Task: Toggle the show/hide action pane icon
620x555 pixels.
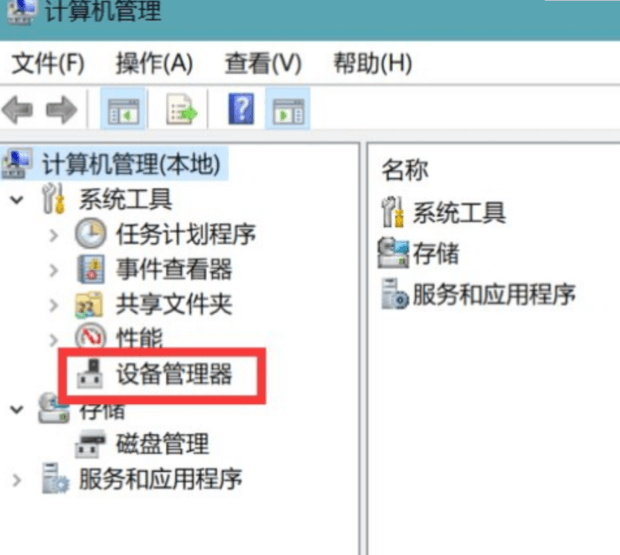Action: (x=288, y=109)
